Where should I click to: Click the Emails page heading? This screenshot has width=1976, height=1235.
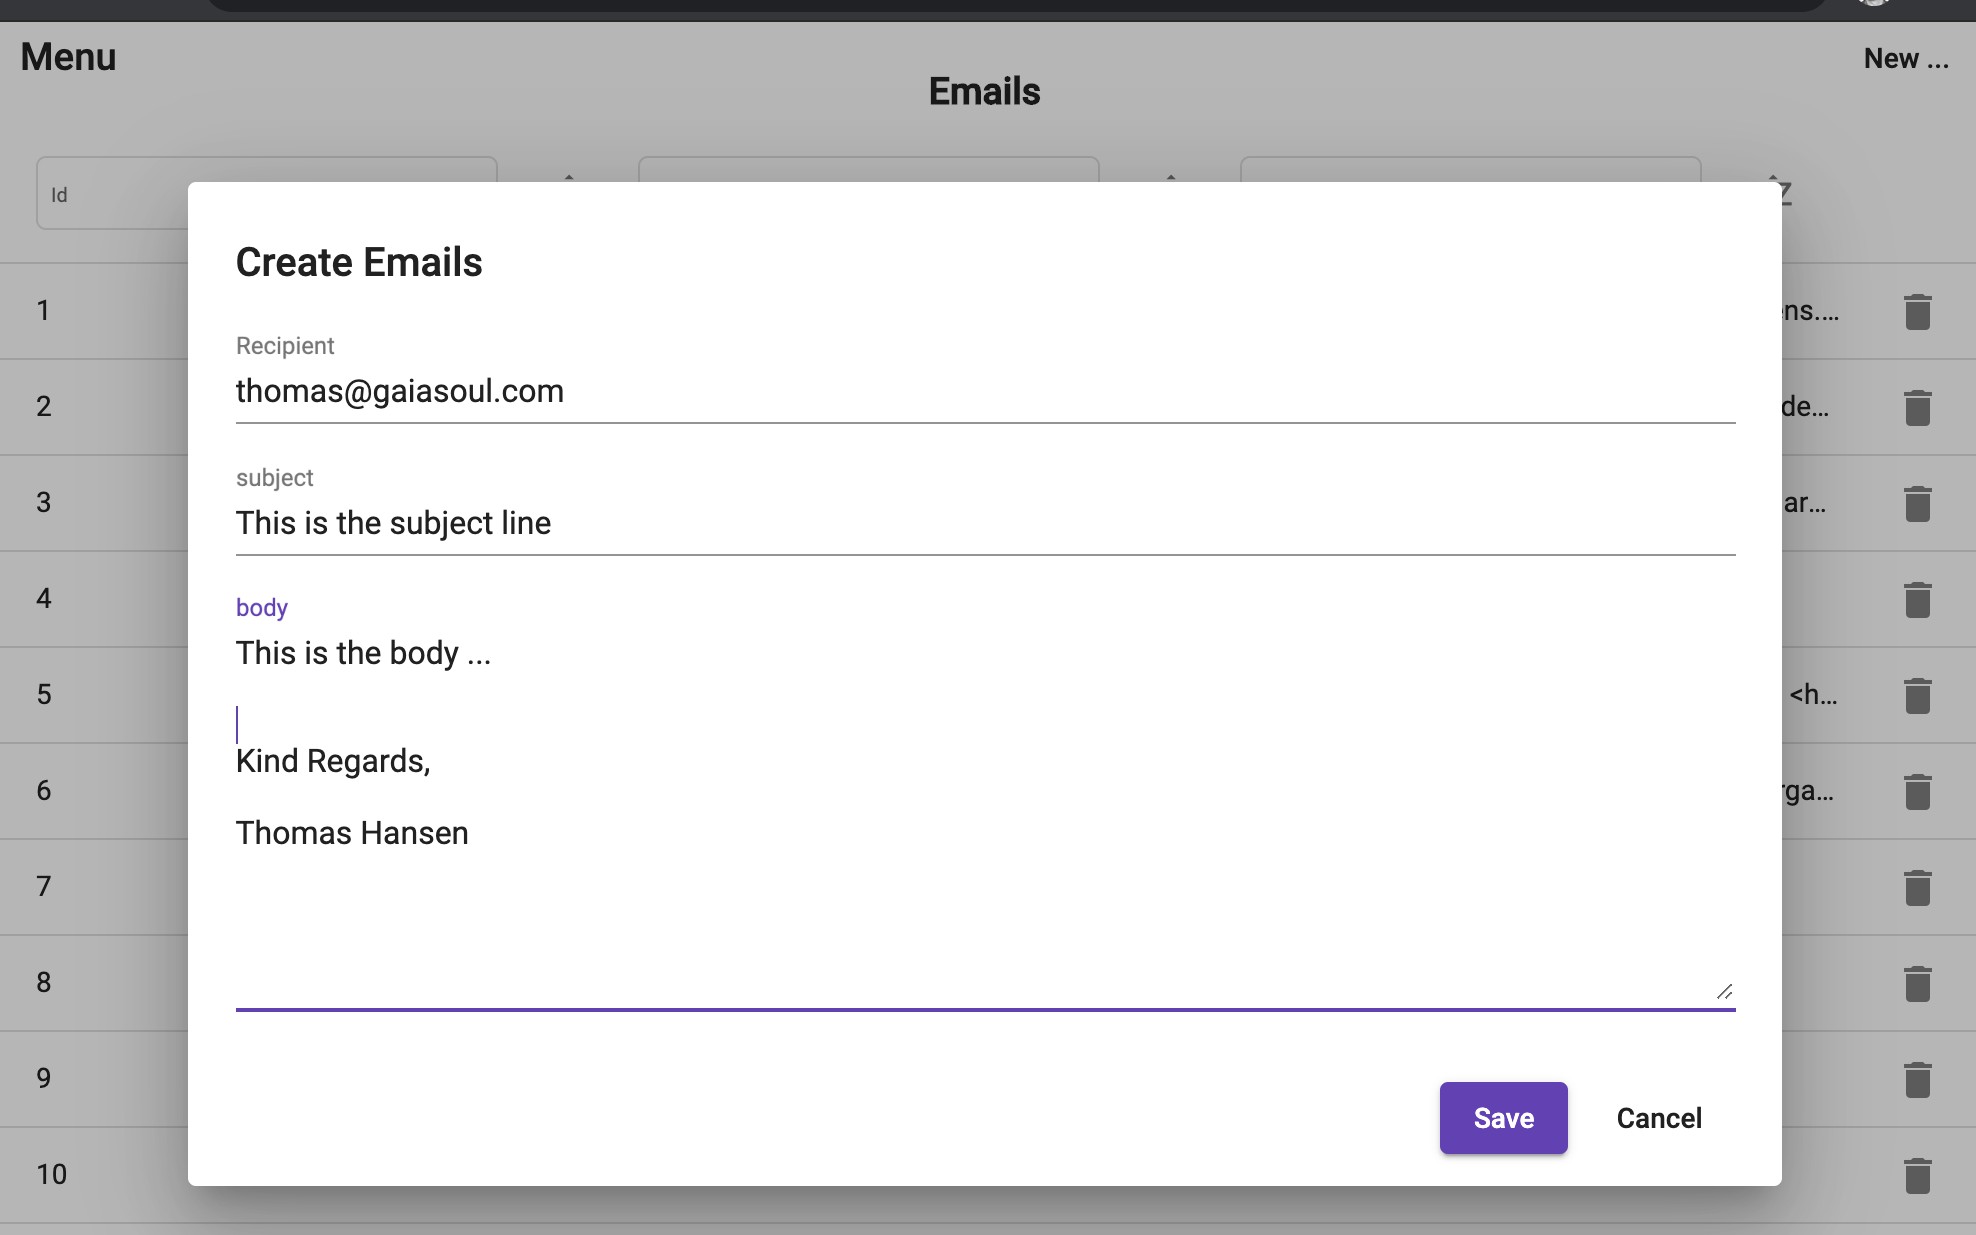984,92
